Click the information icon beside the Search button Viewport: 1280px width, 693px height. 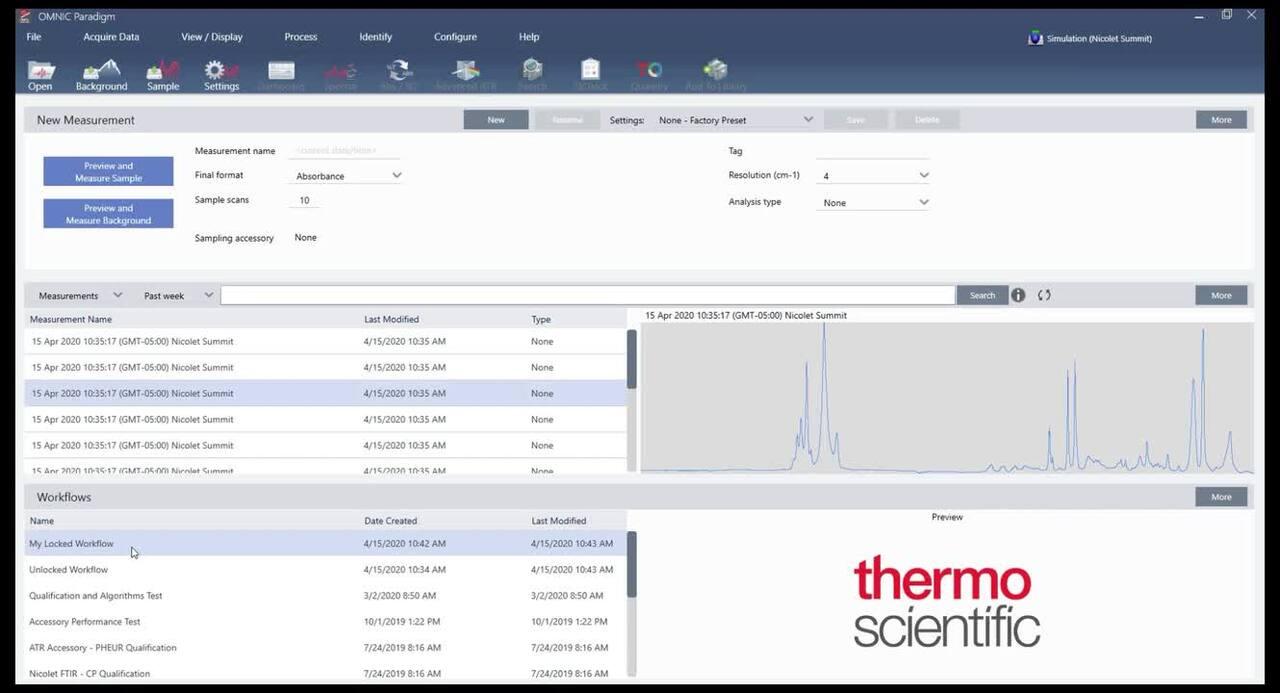1018,295
